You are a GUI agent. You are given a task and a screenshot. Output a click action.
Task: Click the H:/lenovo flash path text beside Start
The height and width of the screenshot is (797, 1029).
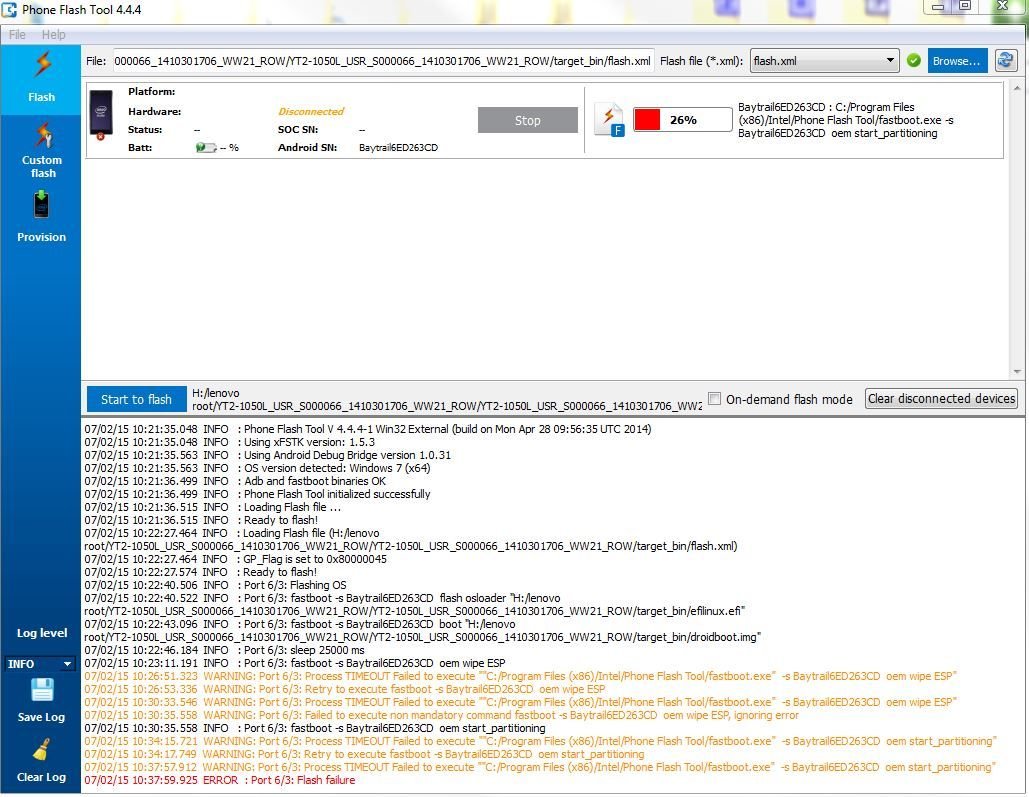[446, 399]
